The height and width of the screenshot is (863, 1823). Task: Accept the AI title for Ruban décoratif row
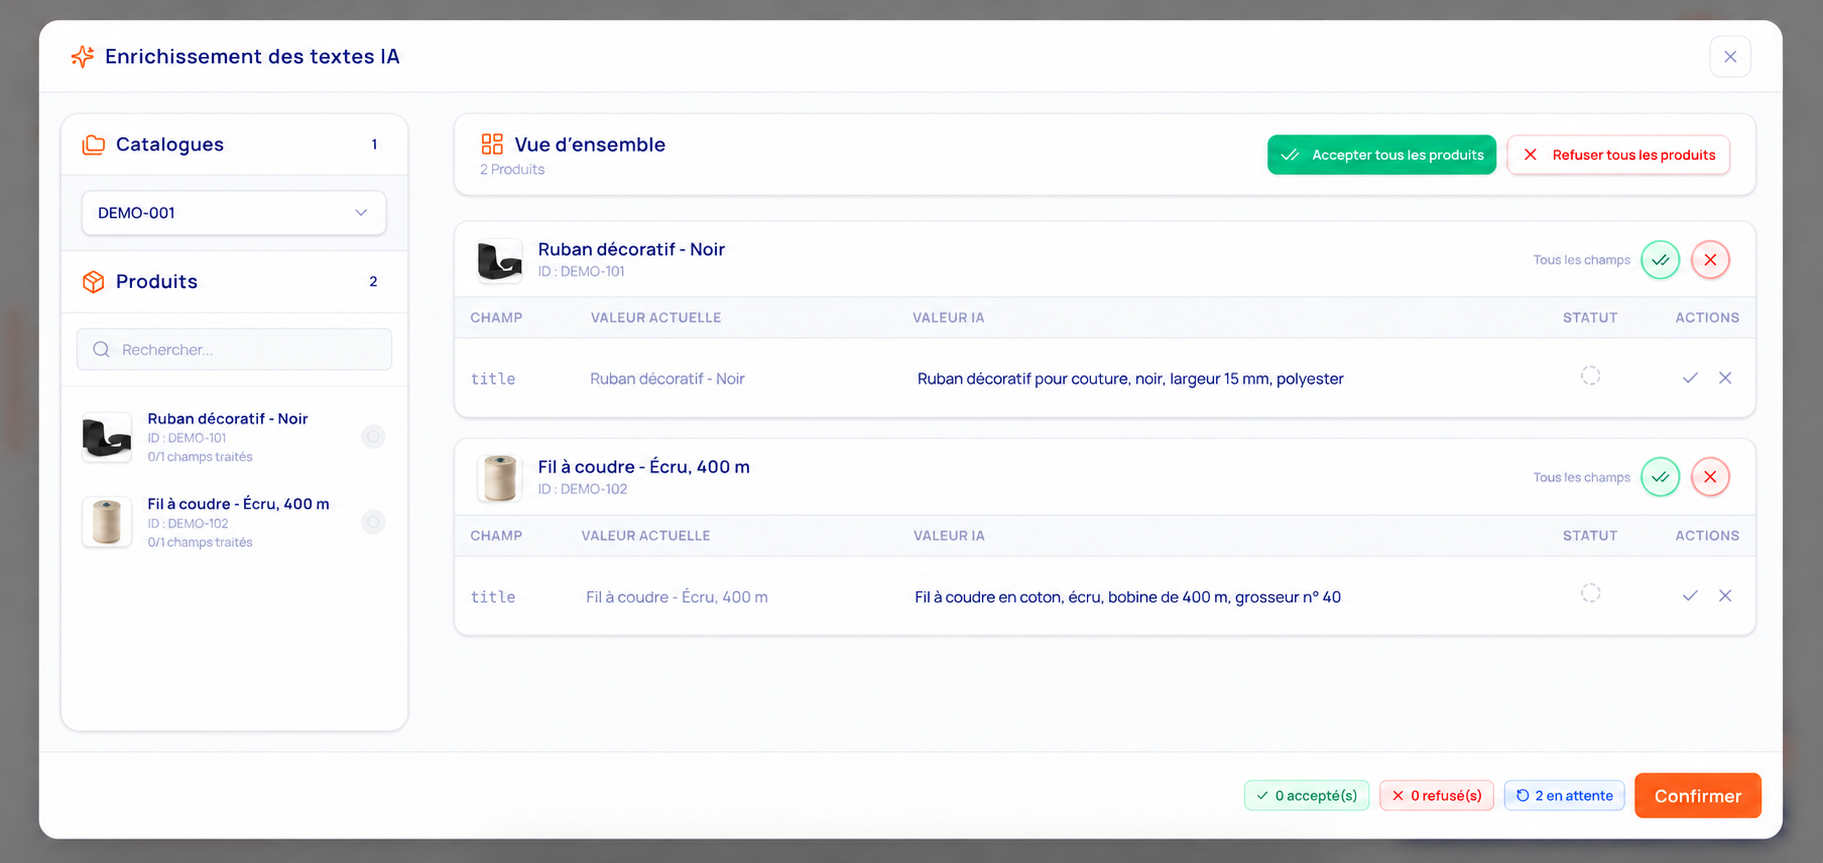tap(1690, 378)
